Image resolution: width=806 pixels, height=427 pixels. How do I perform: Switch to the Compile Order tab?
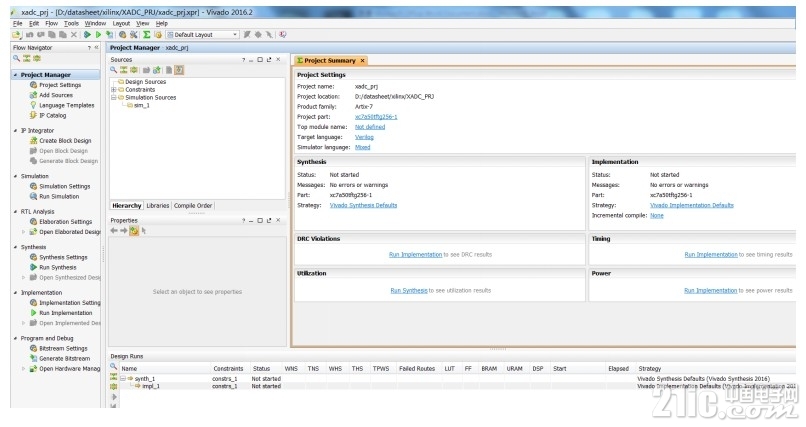[193, 206]
